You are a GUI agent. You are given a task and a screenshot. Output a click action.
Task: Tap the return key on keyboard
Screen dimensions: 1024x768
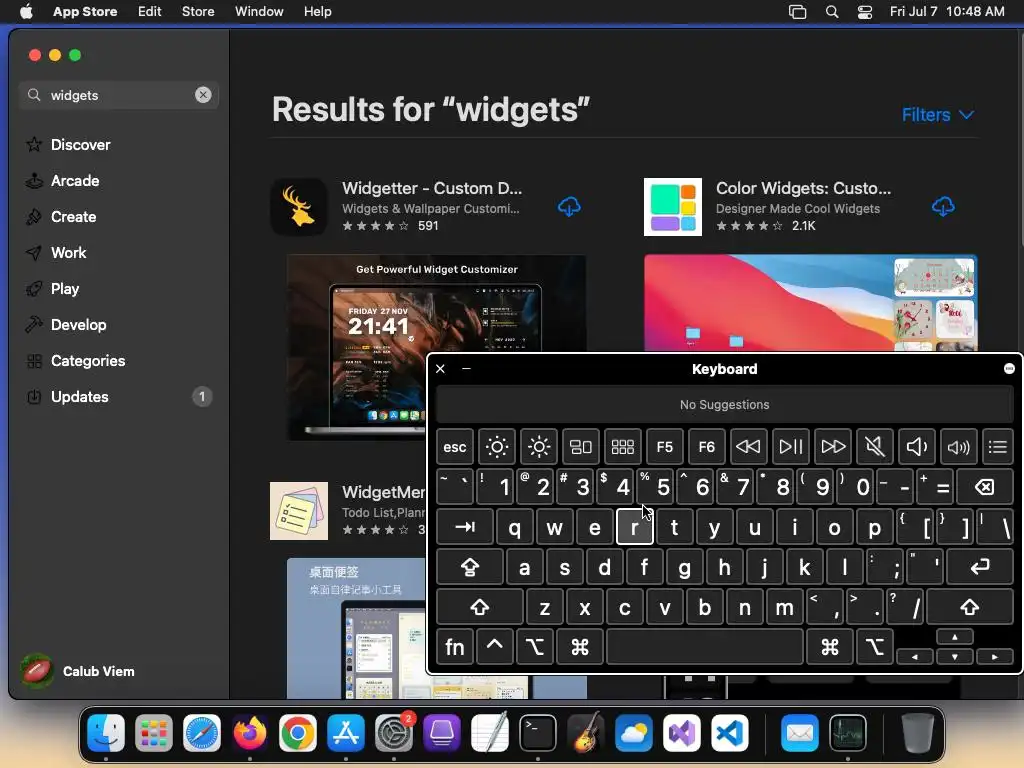point(980,567)
